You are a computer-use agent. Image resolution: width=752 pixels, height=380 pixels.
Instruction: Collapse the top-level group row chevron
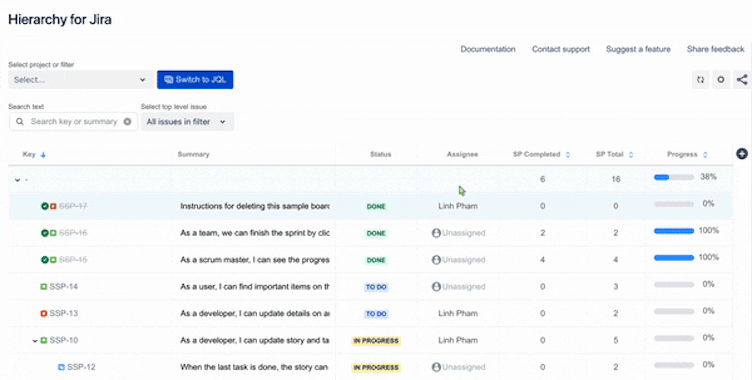click(17, 180)
